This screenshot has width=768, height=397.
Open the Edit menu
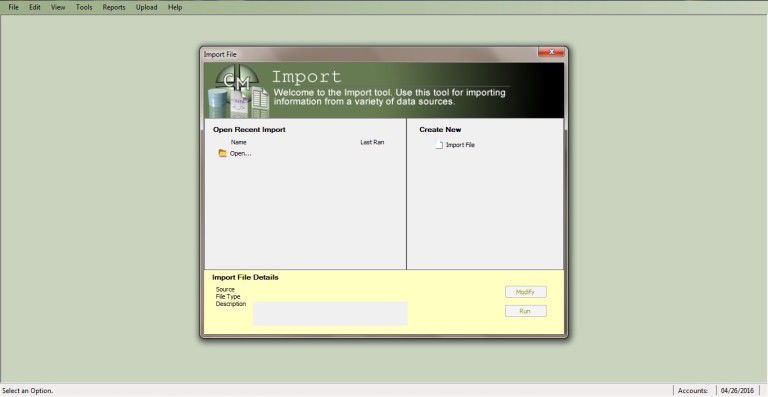35,7
